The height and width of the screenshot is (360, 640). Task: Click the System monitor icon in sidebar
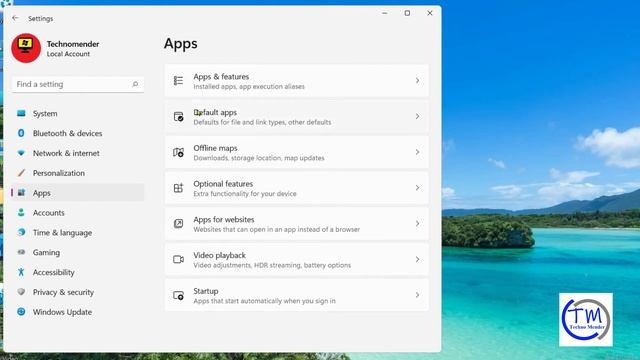pos(21,113)
